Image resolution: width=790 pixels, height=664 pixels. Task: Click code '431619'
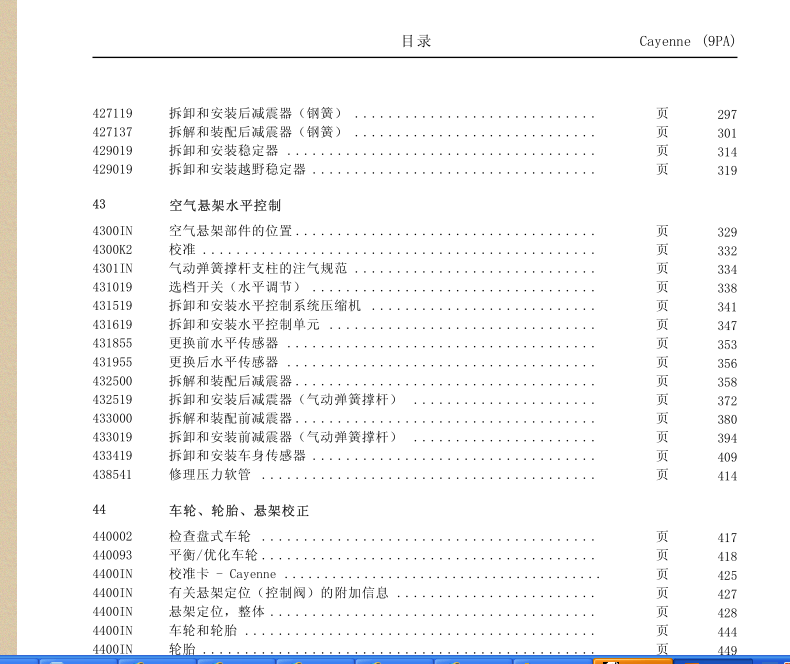[112, 325]
